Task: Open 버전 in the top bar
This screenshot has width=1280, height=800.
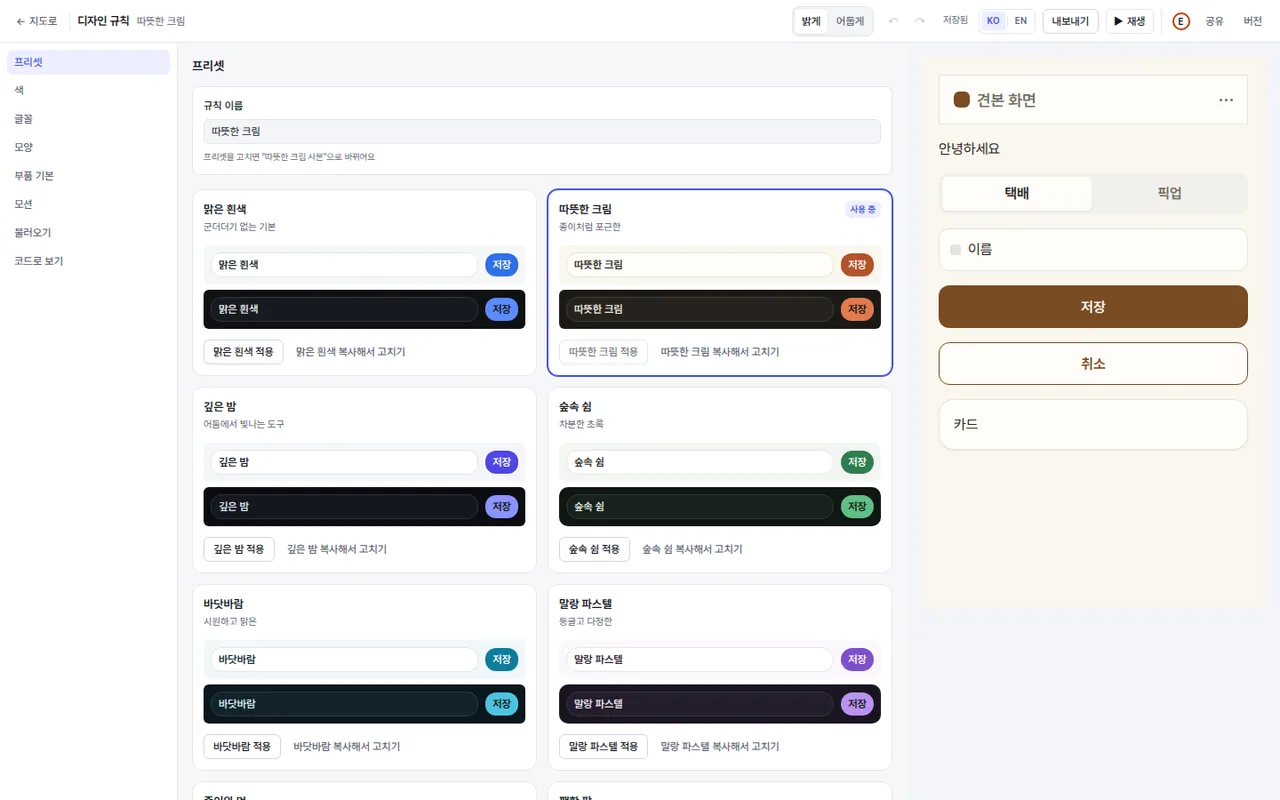Action: [x=1253, y=21]
